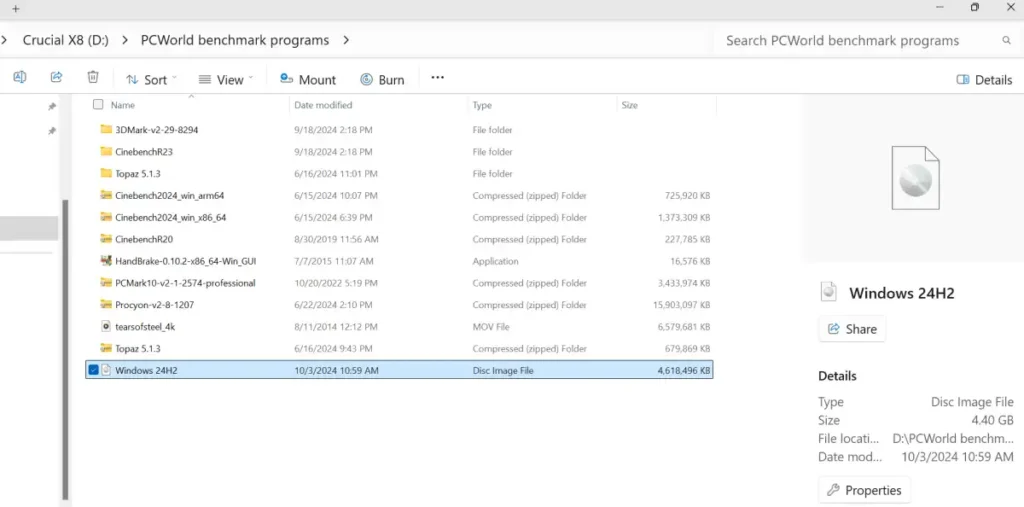This screenshot has height=507, width=1024.
Task: Click the highlighted item in navigation pane
Action: (x=29, y=229)
